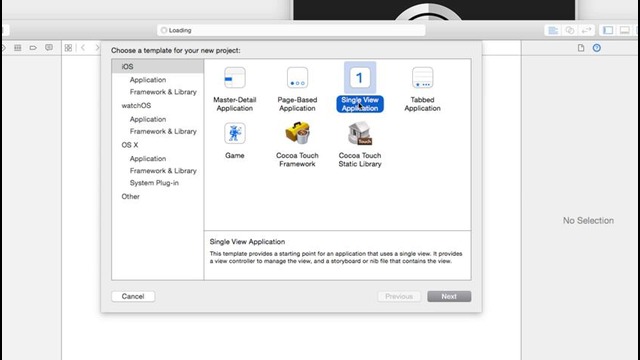Open the related items grid menu

(x=68, y=48)
